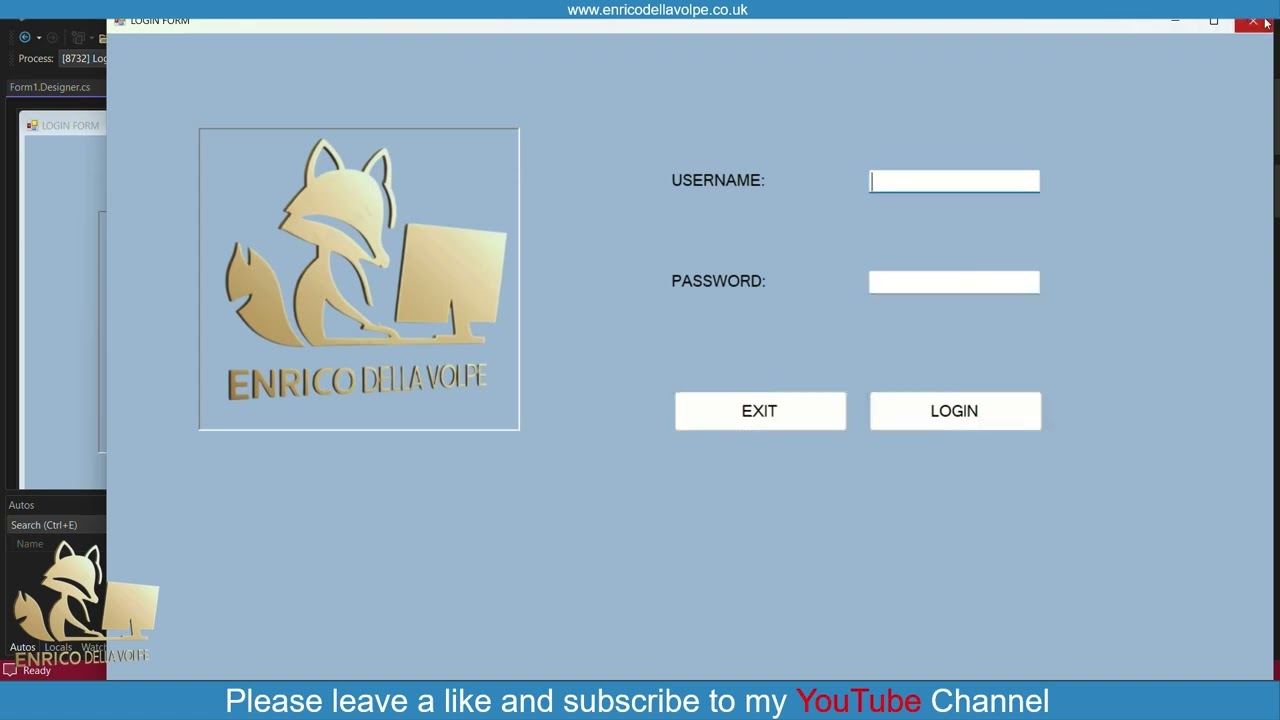Image resolution: width=1280 pixels, height=720 pixels.
Task: Click the USERNAME text input field
Action: coord(954,181)
